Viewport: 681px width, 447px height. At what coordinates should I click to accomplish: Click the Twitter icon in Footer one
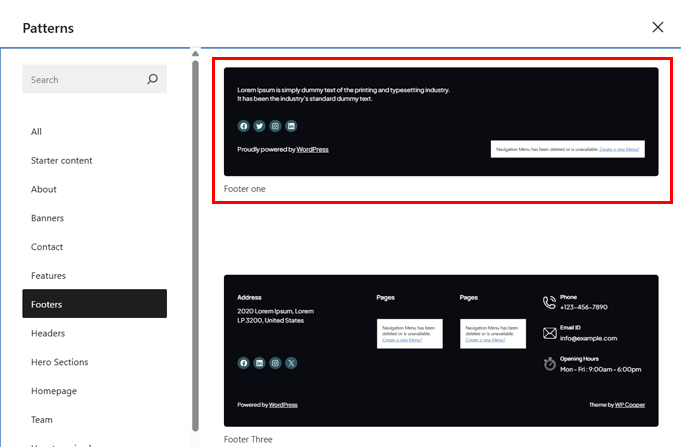click(x=259, y=126)
